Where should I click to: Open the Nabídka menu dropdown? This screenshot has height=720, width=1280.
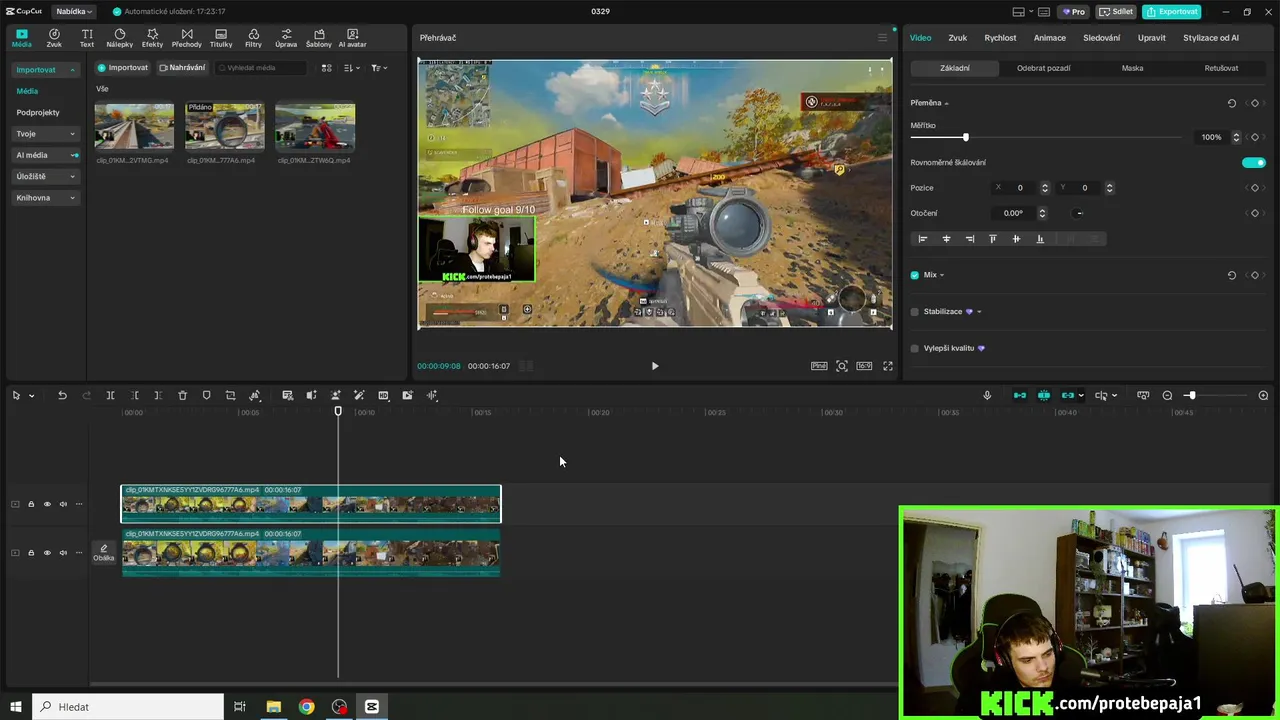pyautogui.click(x=73, y=12)
